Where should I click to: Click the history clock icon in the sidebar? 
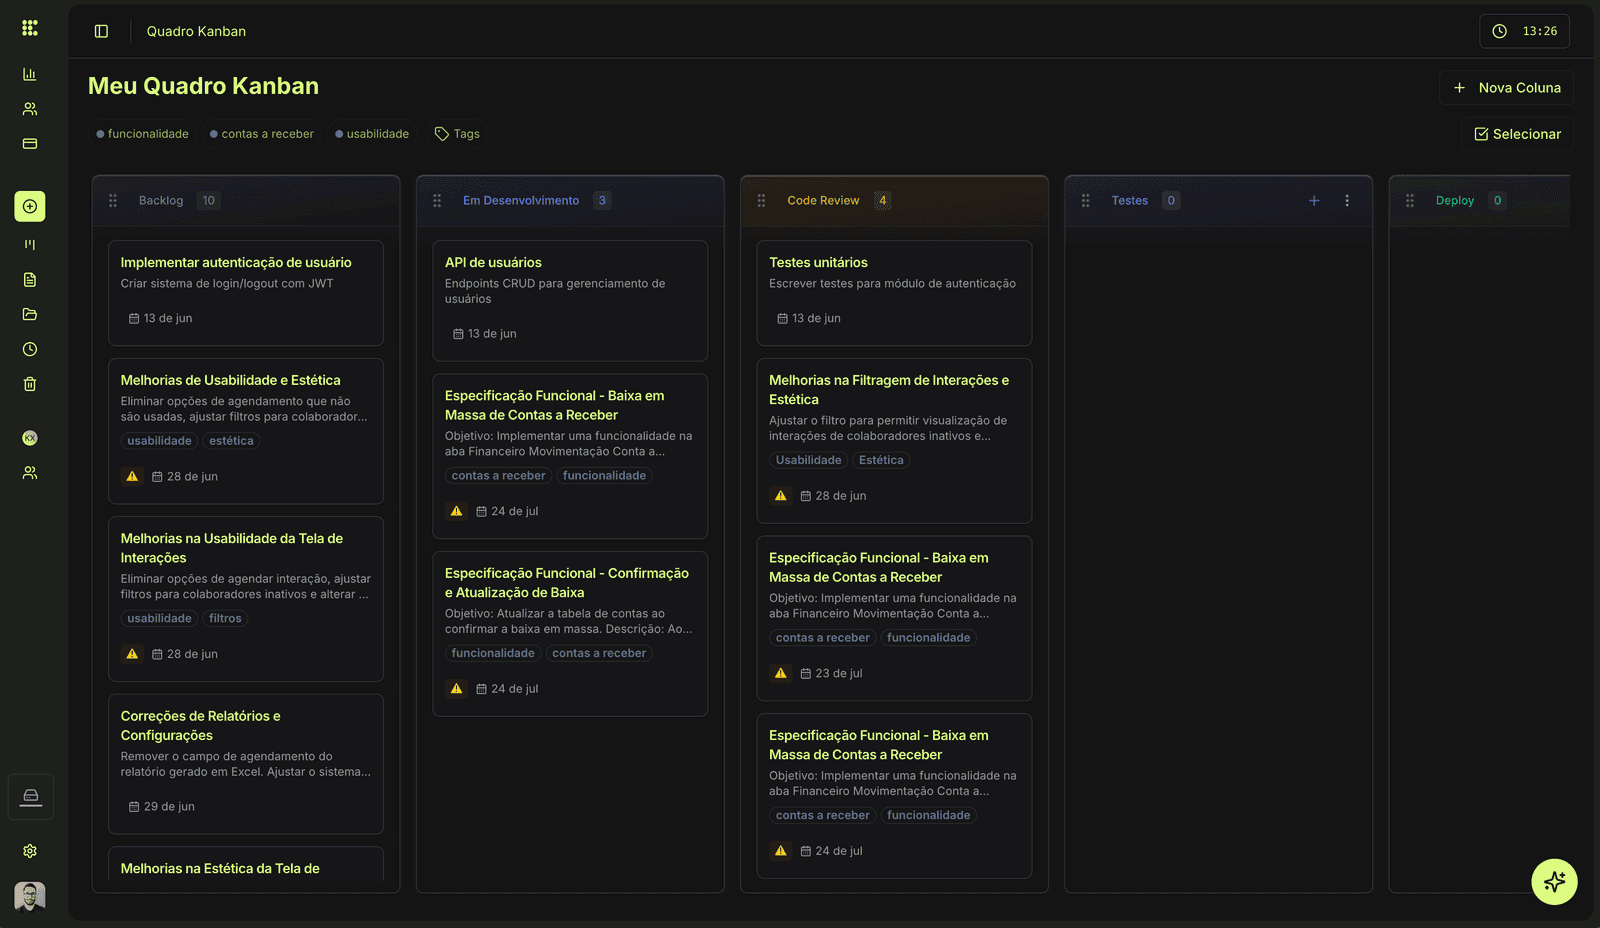tap(29, 349)
